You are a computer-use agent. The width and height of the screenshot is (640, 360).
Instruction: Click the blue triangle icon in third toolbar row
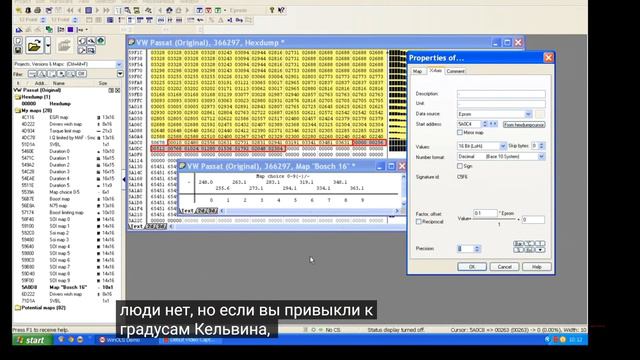pos(19,29)
